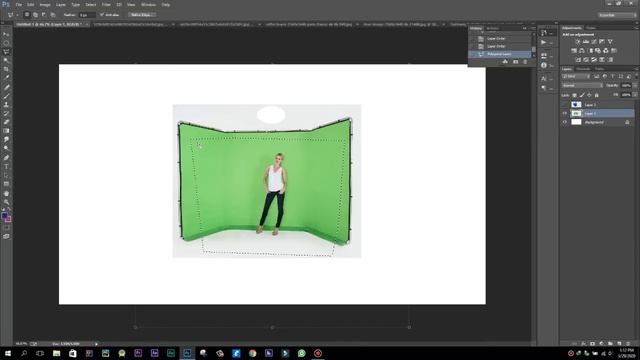
Task: Select the Polygonal Lasso history state
Action: (501, 54)
